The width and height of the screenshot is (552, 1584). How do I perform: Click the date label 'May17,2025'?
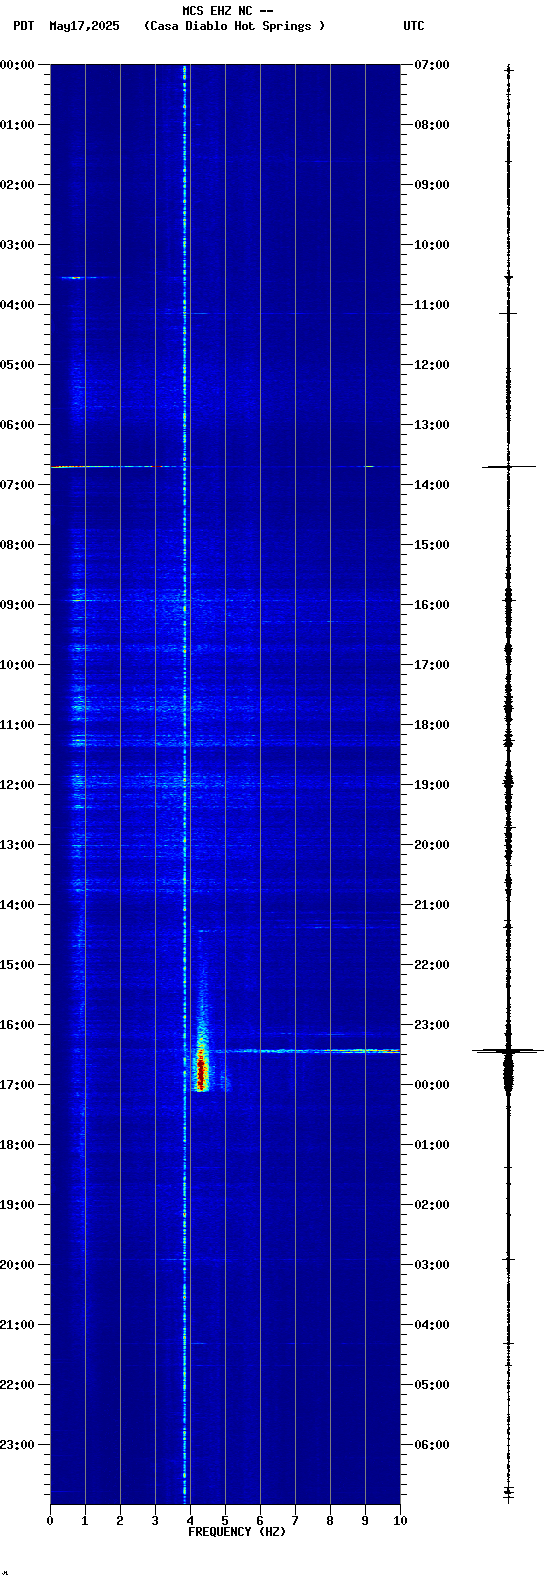tap(84, 26)
